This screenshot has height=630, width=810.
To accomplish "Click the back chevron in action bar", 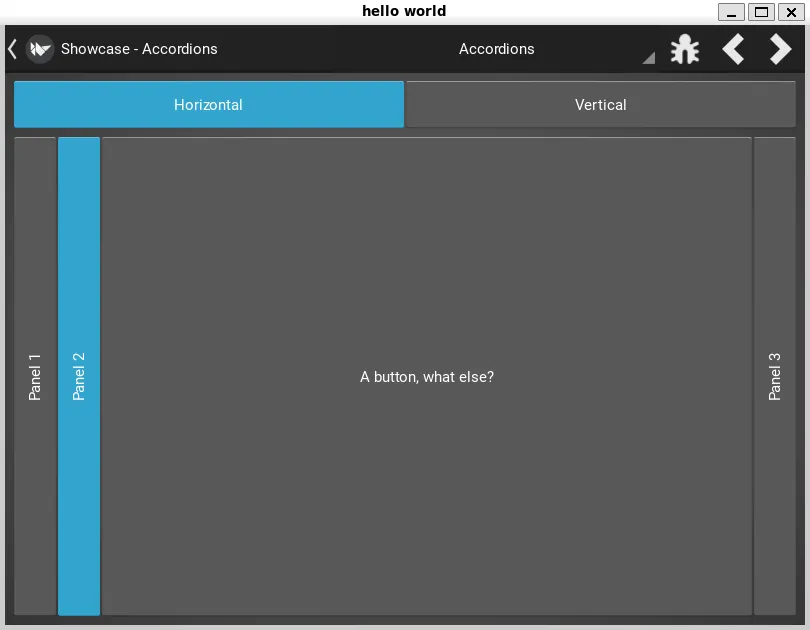I will [13, 49].
